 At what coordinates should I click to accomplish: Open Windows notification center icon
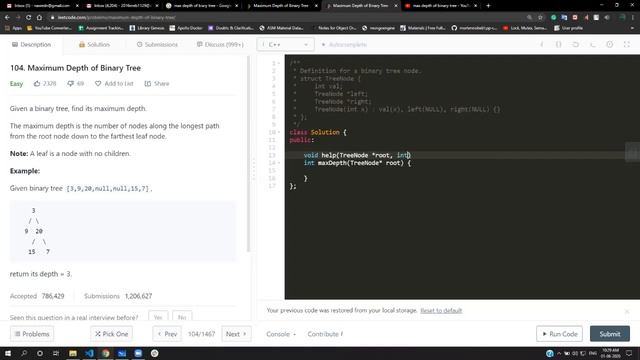click(629, 353)
